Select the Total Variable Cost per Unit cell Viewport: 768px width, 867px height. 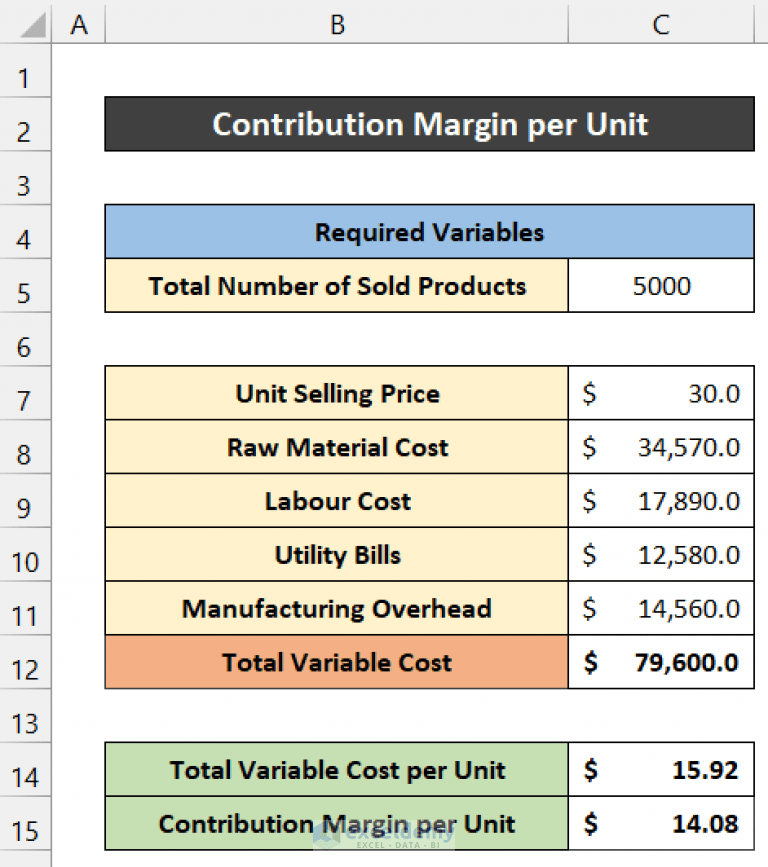[x=337, y=770]
